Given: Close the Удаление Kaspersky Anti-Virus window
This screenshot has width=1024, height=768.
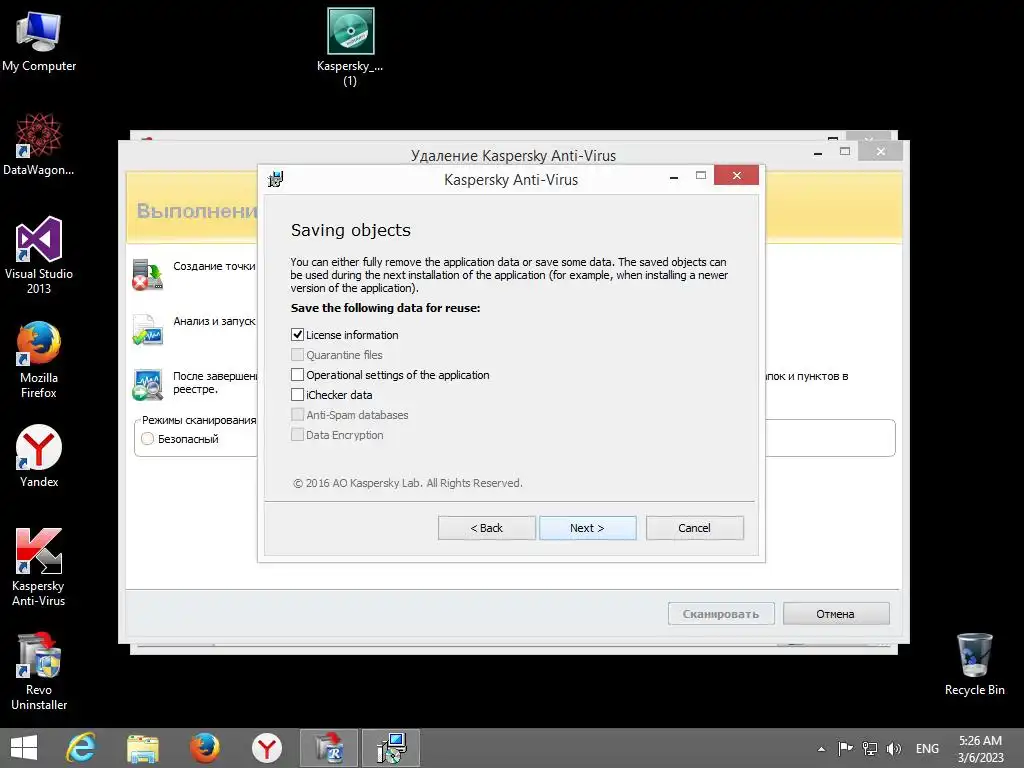Looking at the screenshot, I should coord(881,152).
